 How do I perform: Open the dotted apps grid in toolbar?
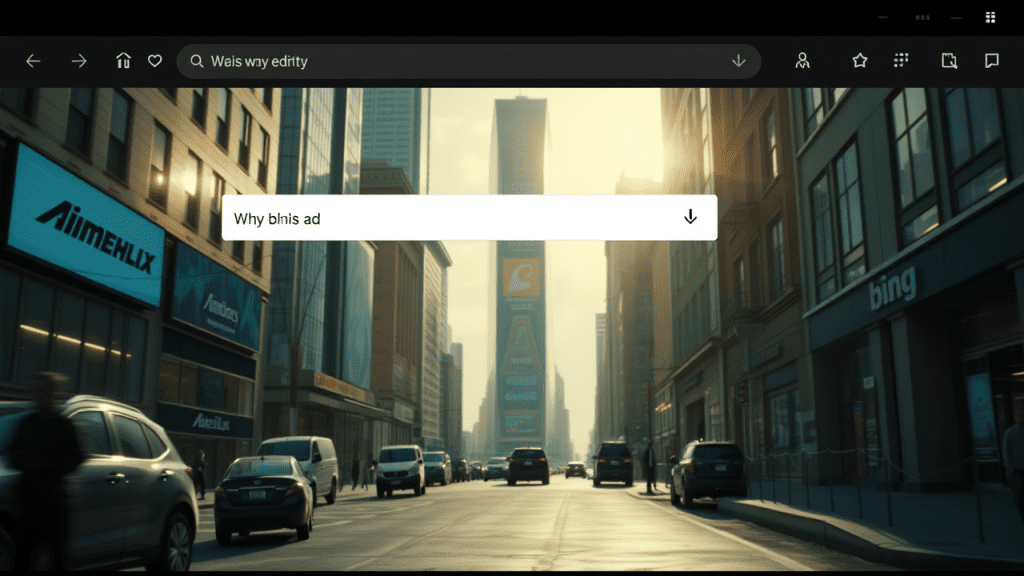[901, 61]
